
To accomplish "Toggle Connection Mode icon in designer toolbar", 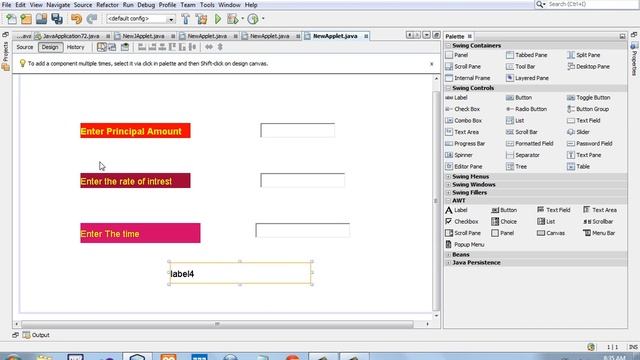I will (112, 47).
